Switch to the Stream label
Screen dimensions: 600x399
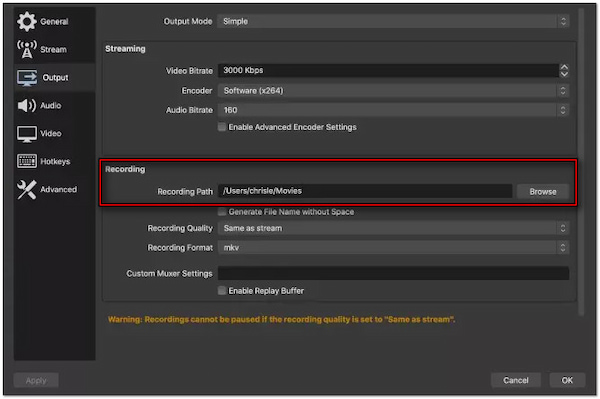pyautogui.click(x=54, y=49)
